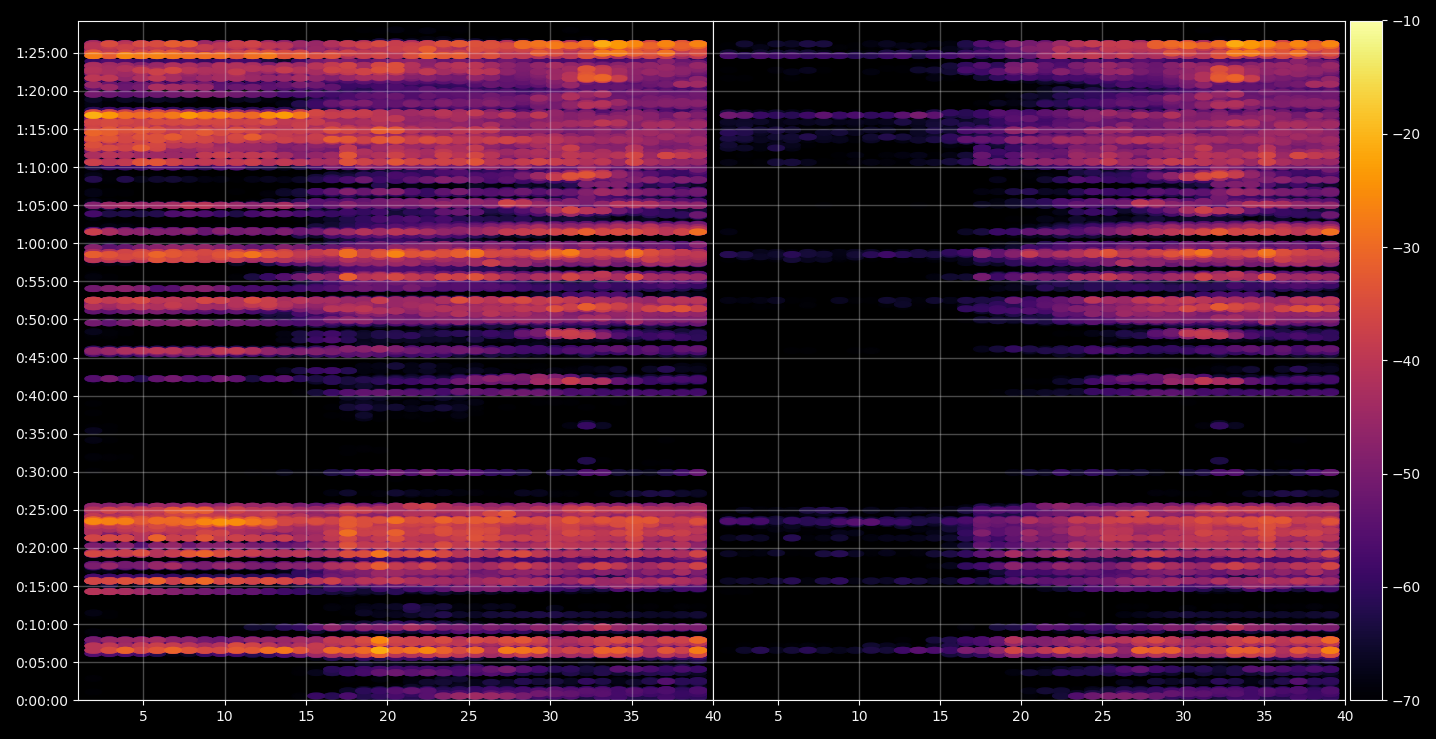Click the 1:25:00 time axis label
Image resolution: width=1436 pixels, height=739 pixels.
(42, 53)
